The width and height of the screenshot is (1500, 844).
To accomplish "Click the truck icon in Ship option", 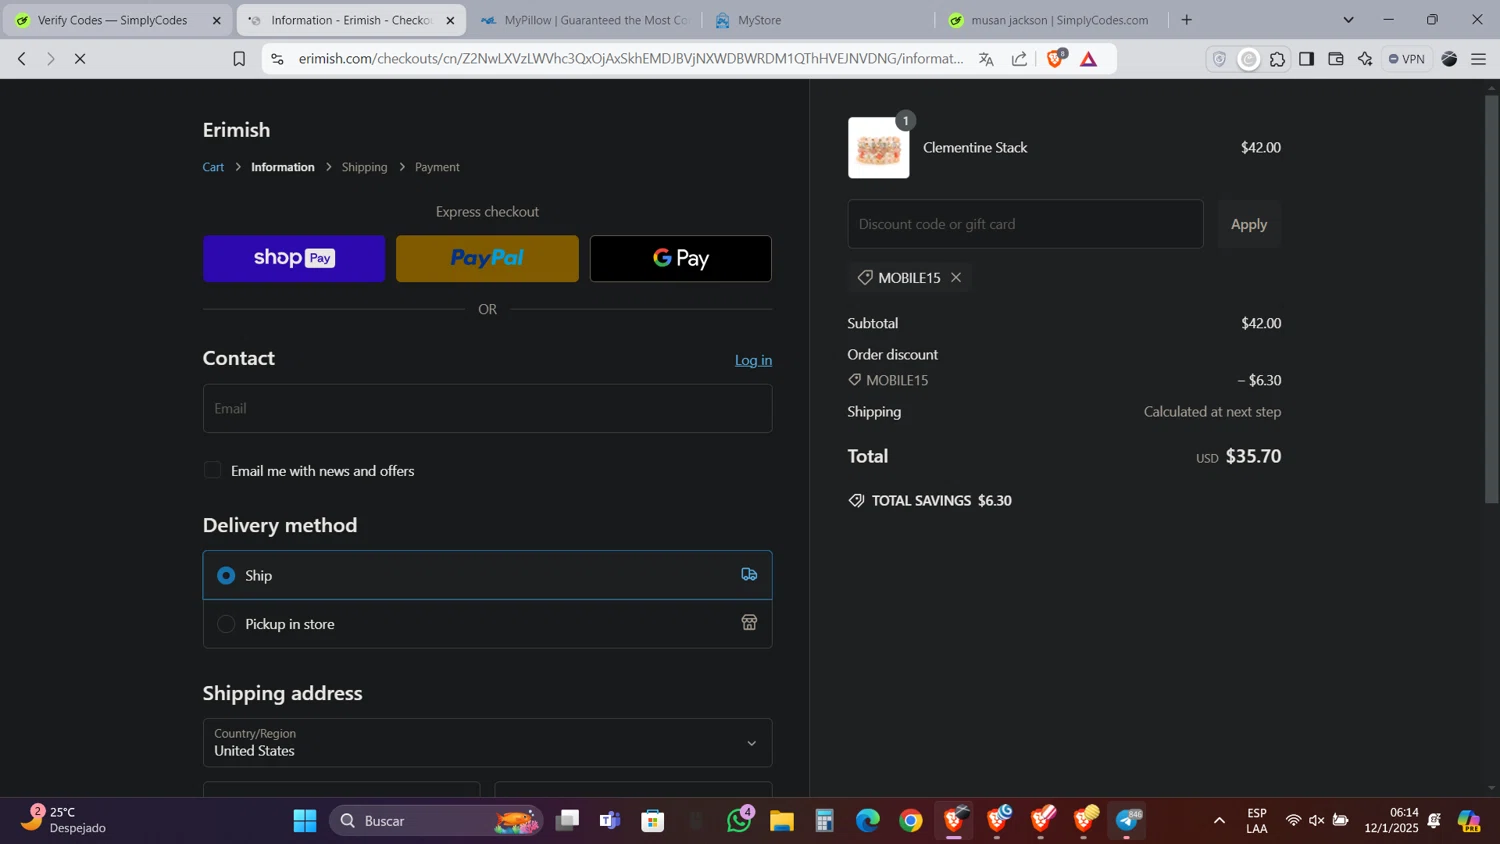I will click(x=749, y=574).
